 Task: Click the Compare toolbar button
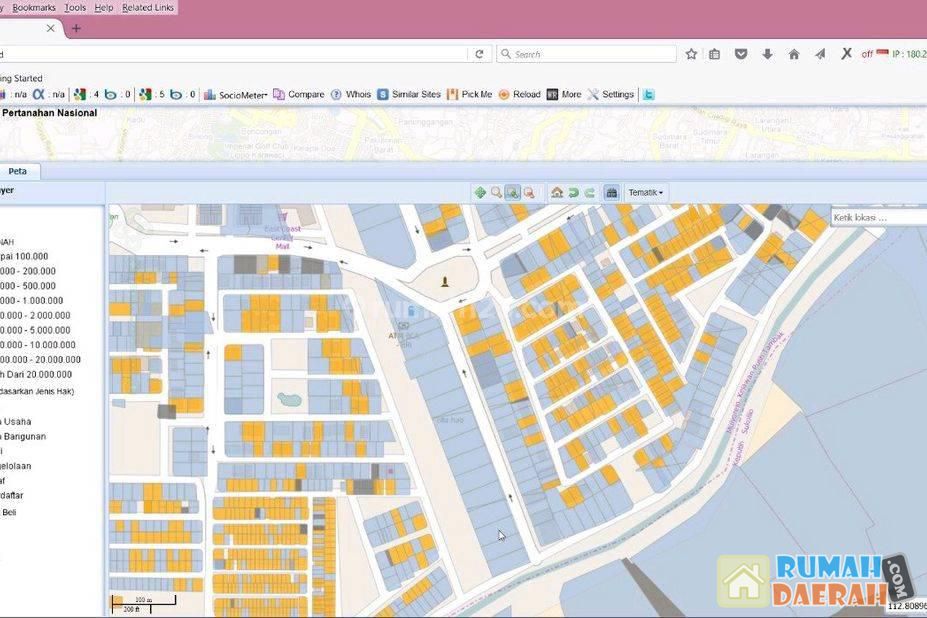(299, 95)
